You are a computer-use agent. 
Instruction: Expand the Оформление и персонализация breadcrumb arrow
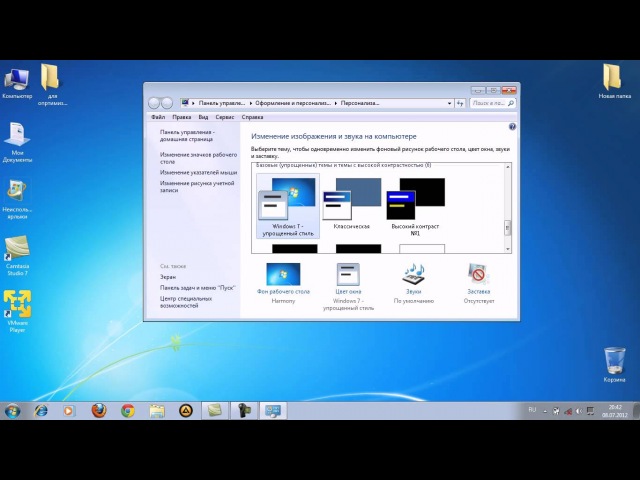coord(336,103)
